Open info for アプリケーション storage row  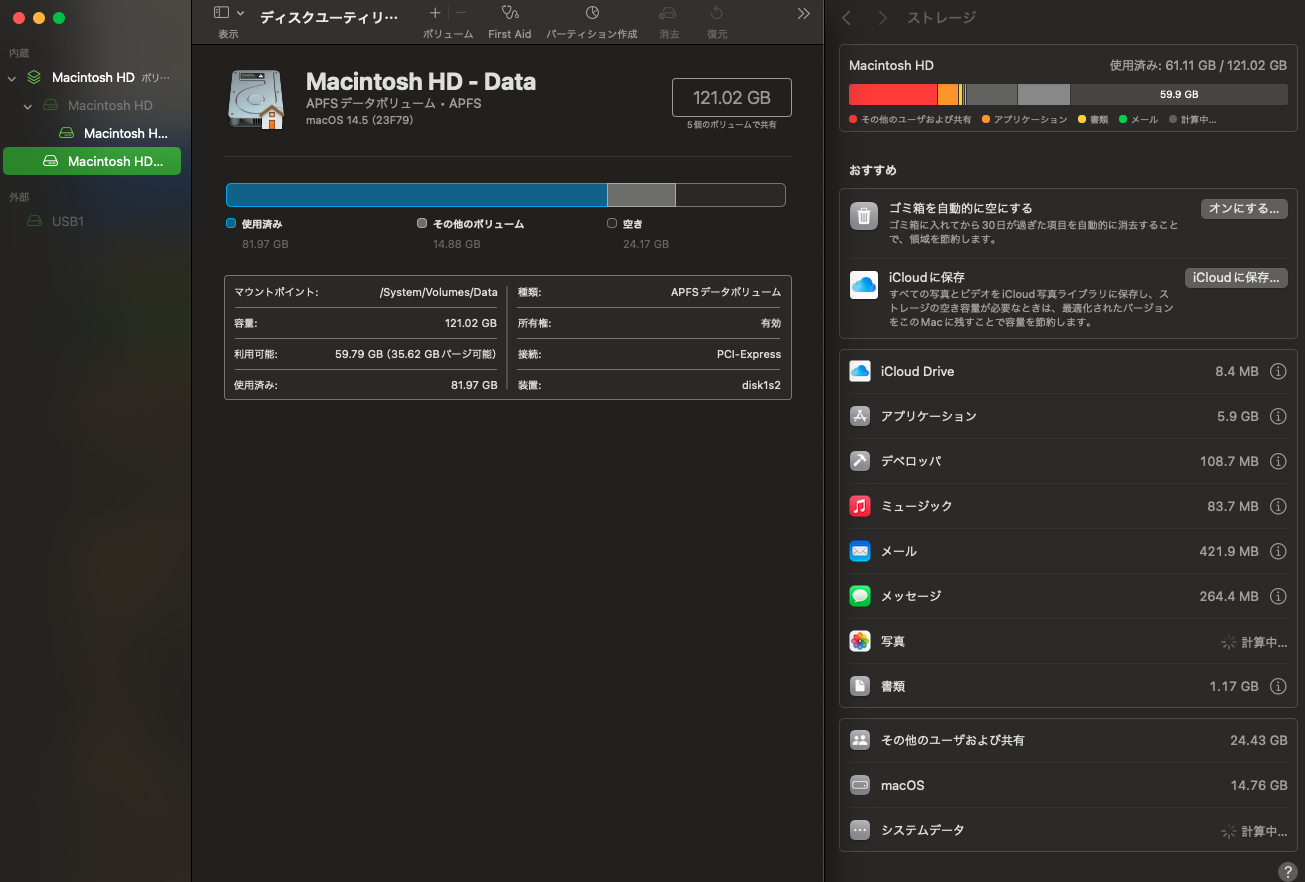pos(1277,417)
